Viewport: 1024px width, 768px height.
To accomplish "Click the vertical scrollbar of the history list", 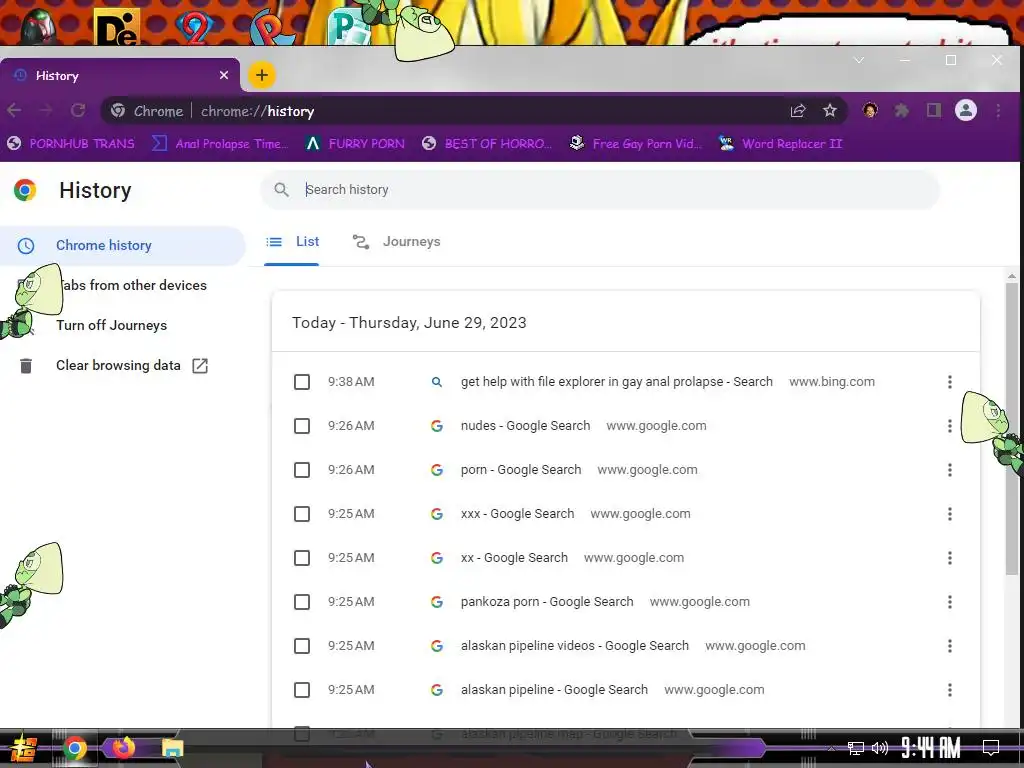I will coord(1012,428).
